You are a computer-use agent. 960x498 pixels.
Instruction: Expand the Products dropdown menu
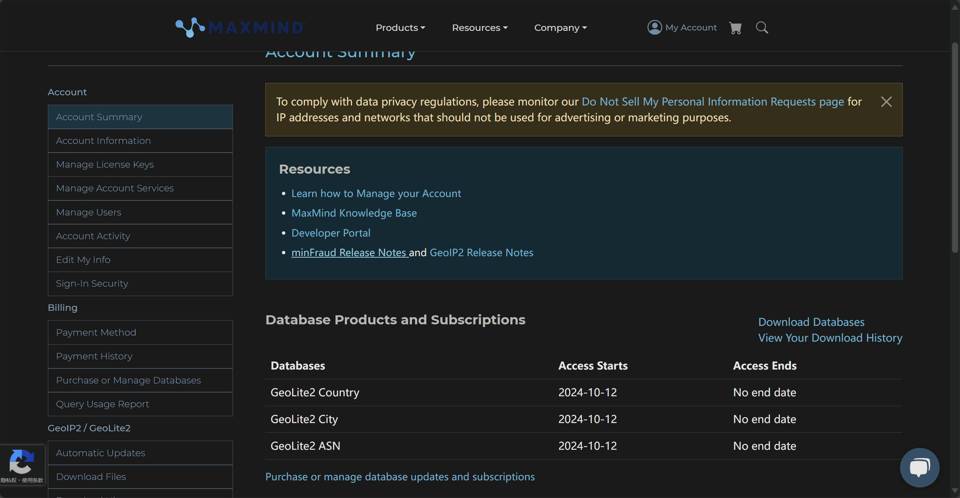400,28
